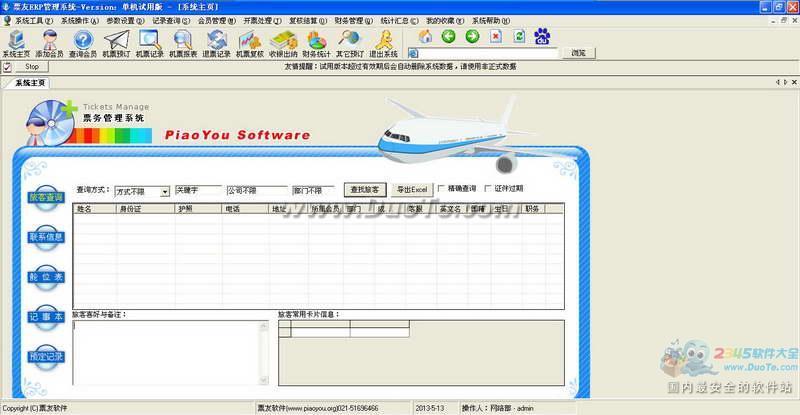Click the 导出Excel button
The height and width of the screenshot is (415, 800).
412,189
